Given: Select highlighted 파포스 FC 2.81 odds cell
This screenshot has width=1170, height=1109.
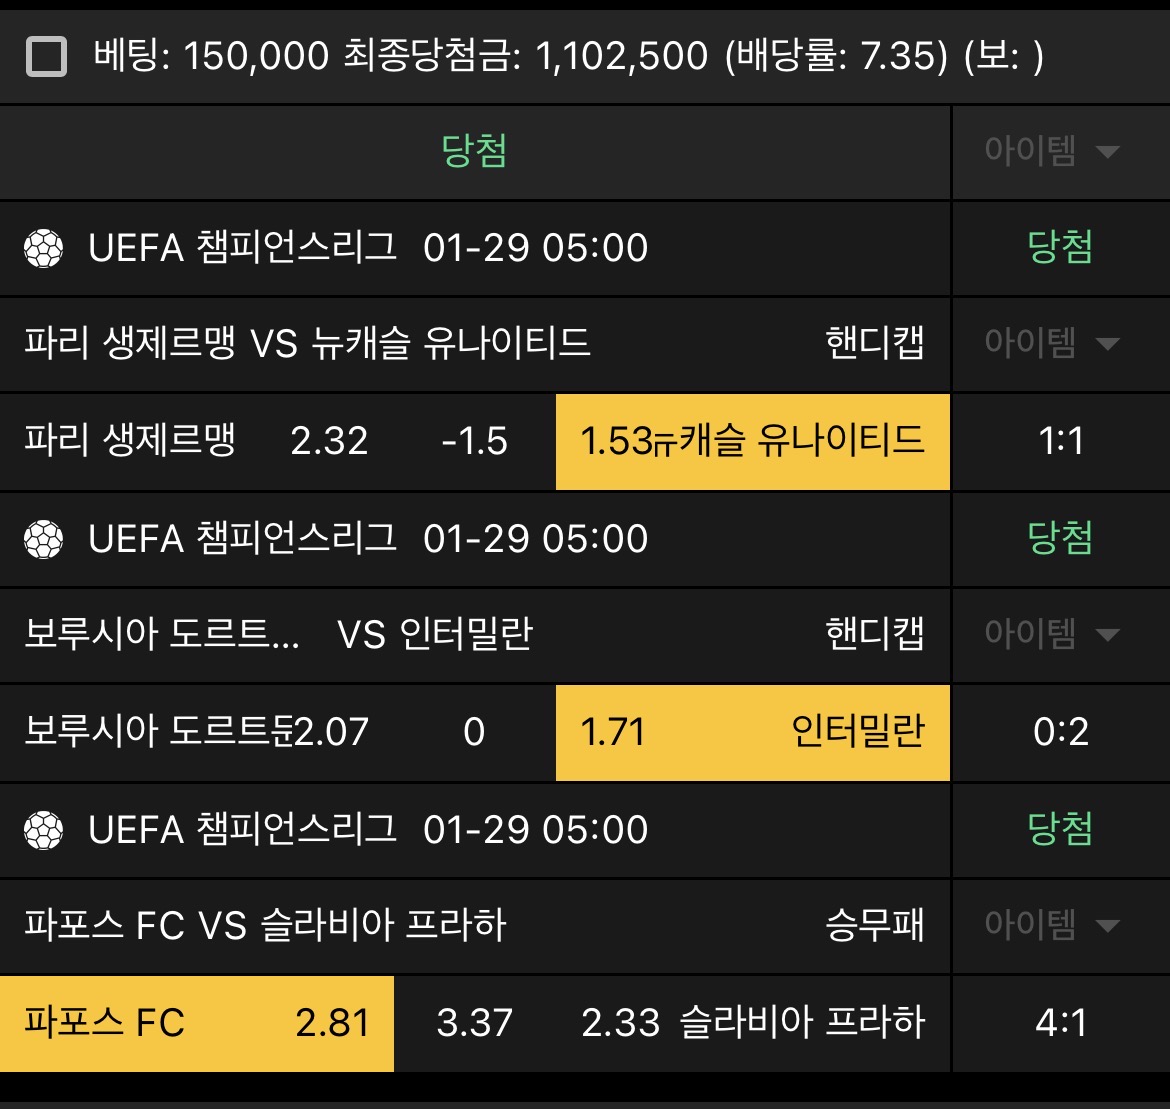Looking at the screenshot, I should click(x=197, y=1023).
